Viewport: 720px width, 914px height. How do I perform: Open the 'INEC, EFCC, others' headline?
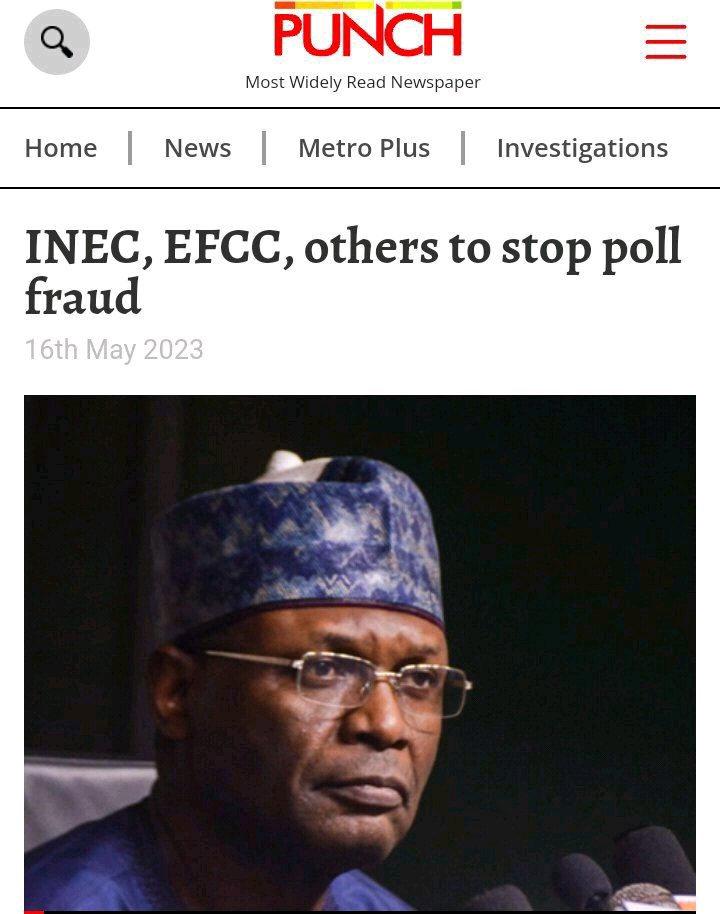pyautogui.click(x=353, y=272)
